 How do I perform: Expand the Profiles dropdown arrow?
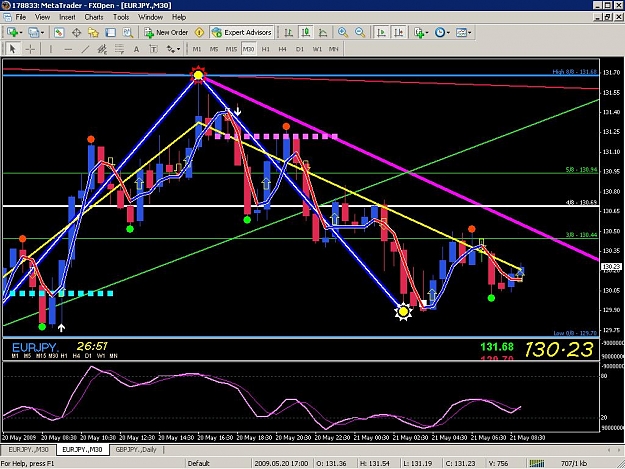[x=42, y=33]
